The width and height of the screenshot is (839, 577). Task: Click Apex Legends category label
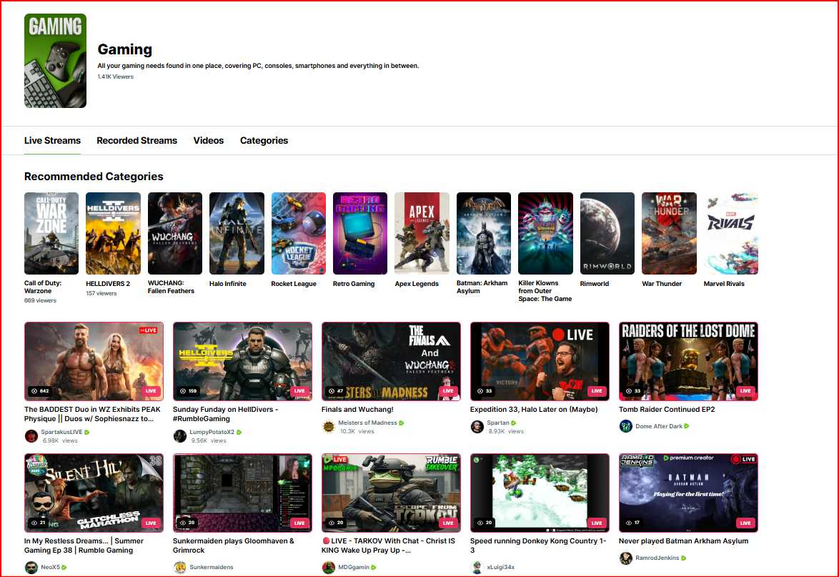click(x=417, y=284)
